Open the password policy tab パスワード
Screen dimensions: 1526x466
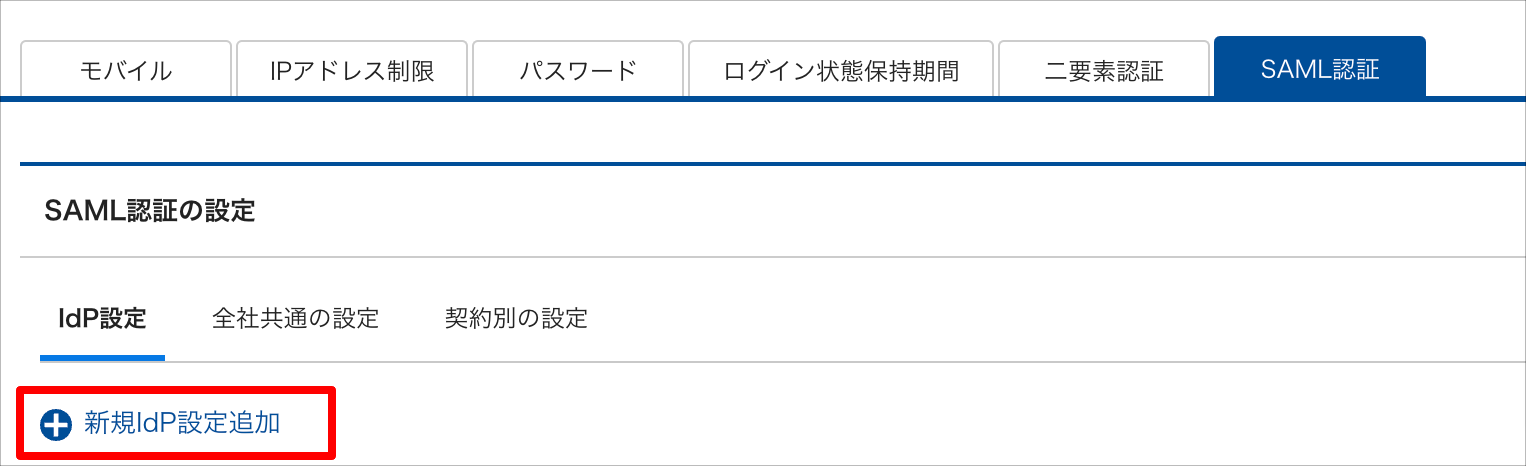click(x=578, y=69)
